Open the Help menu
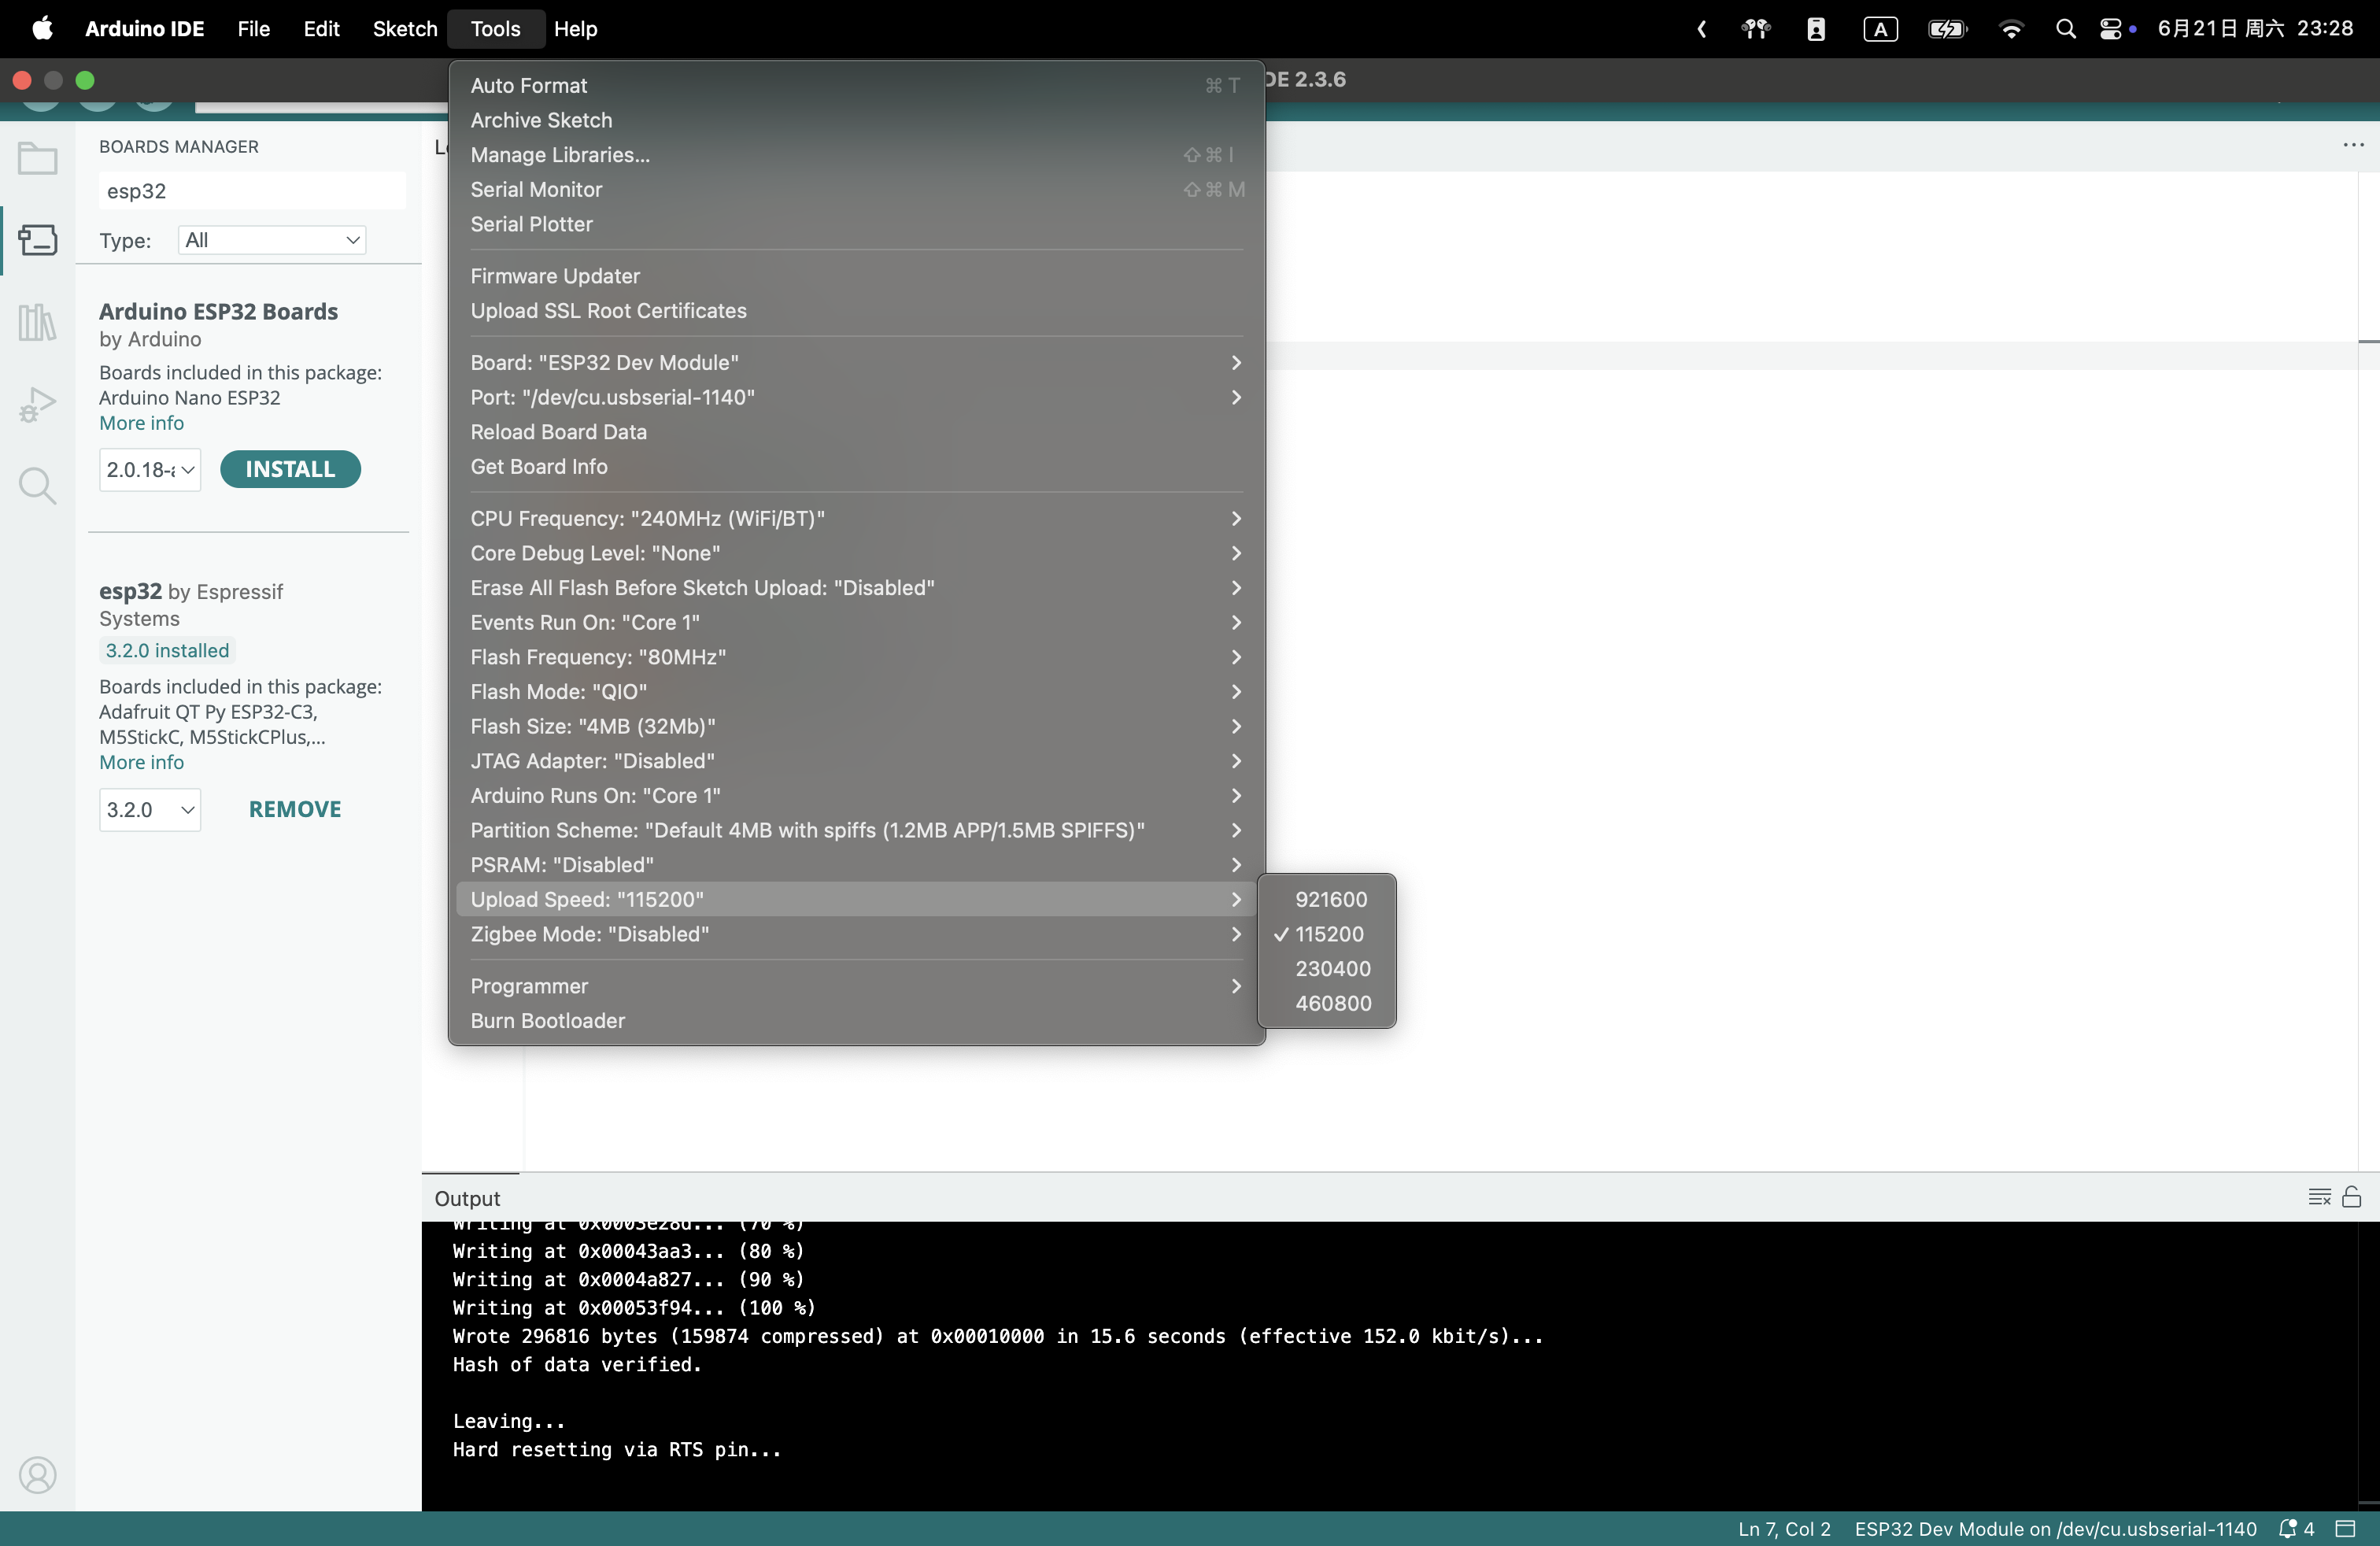This screenshot has width=2380, height=1546. click(575, 29)
